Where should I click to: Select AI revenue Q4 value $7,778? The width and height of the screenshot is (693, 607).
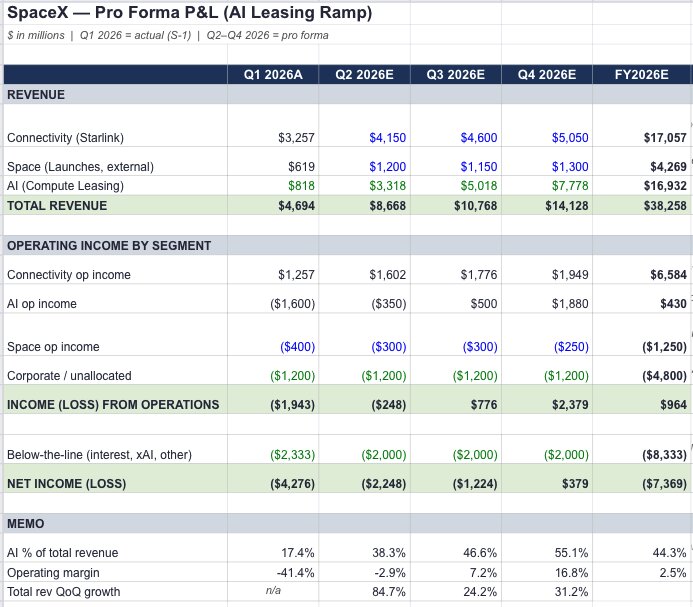click(570, 186)
